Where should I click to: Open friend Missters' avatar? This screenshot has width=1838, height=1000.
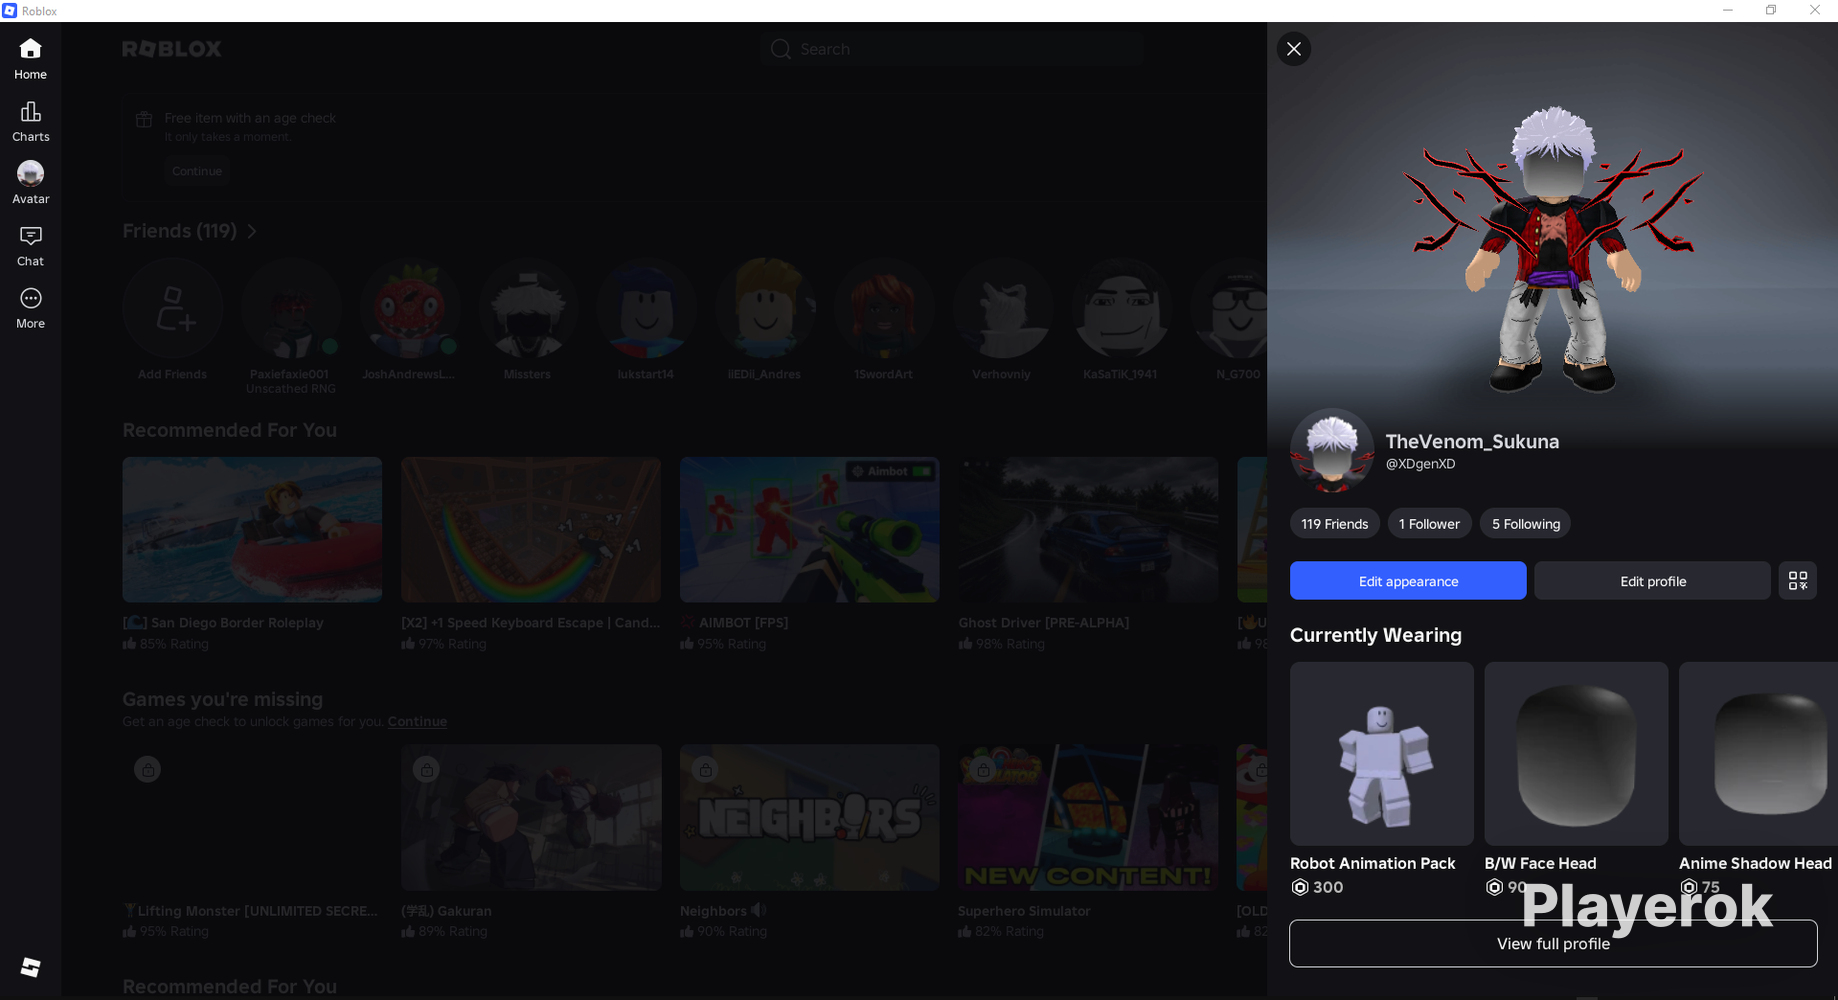[x=527, y=308]
